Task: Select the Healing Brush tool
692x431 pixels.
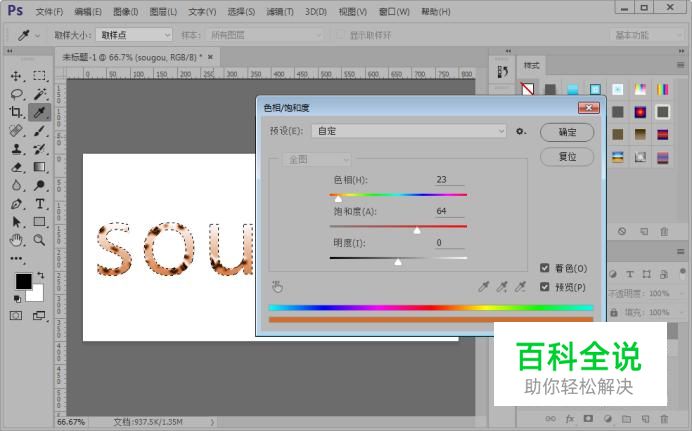Action: (x=16, y=131)
